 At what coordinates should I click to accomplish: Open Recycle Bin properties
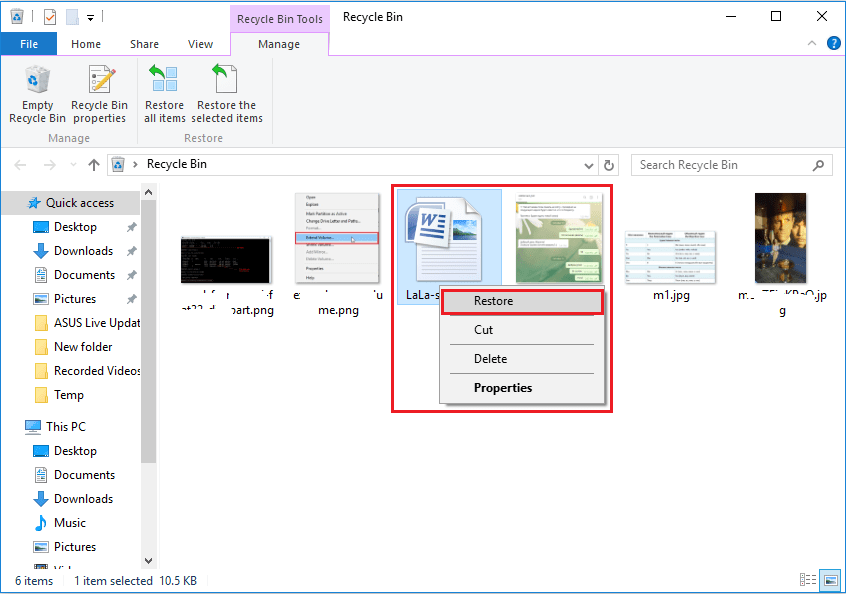99,94
